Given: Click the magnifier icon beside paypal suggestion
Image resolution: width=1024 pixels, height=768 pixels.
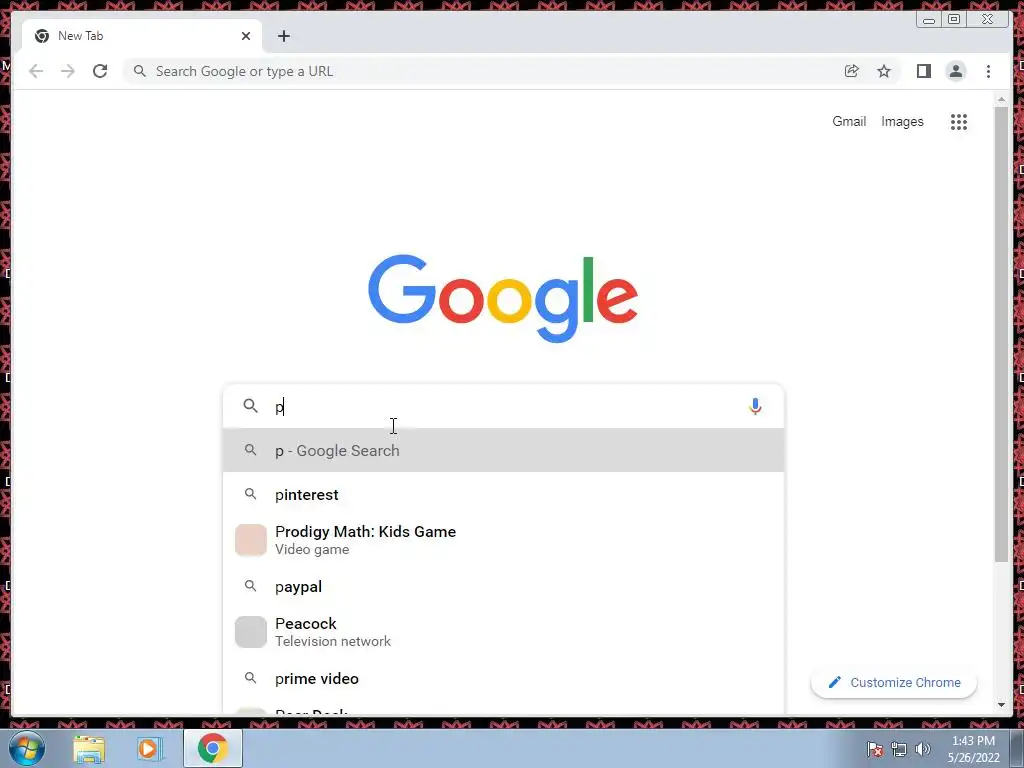Looking at the screenshot, I should click(x=251, y=586).
